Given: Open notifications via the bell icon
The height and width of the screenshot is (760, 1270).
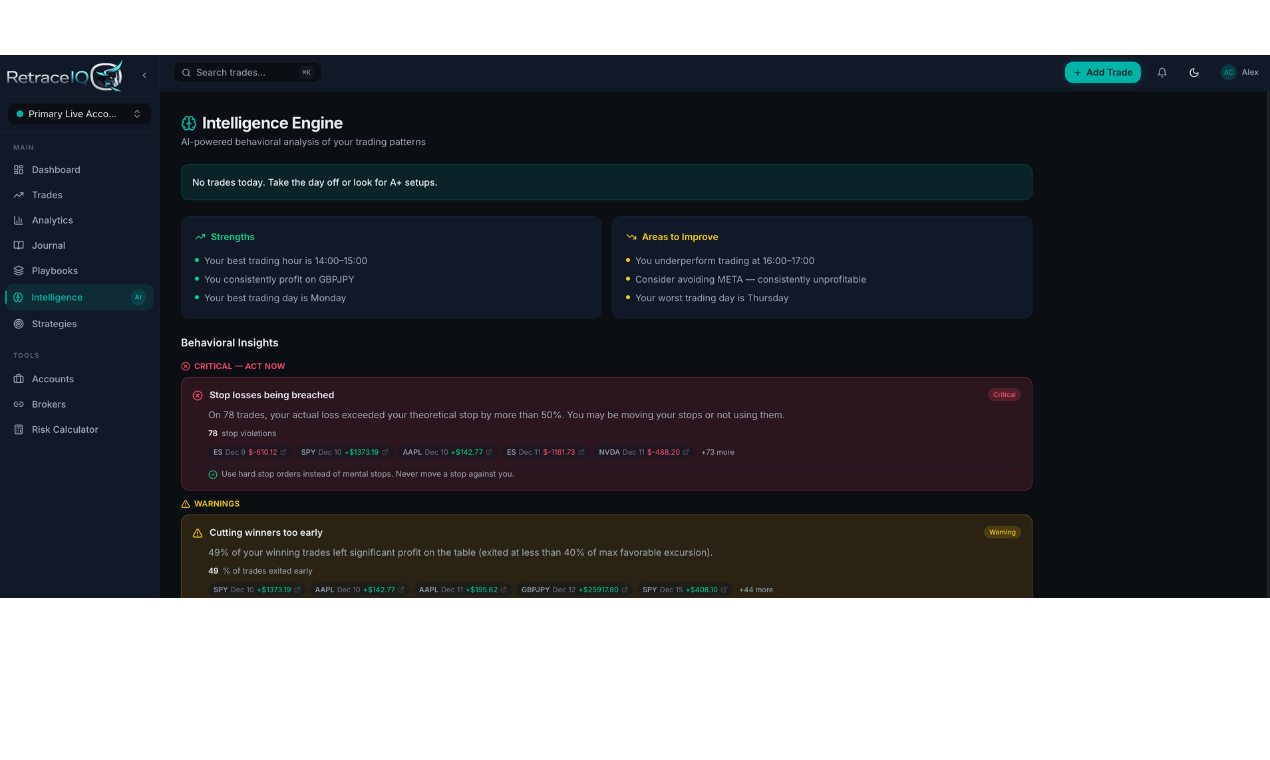Looking at the screenshot, I should [1161, 72].
